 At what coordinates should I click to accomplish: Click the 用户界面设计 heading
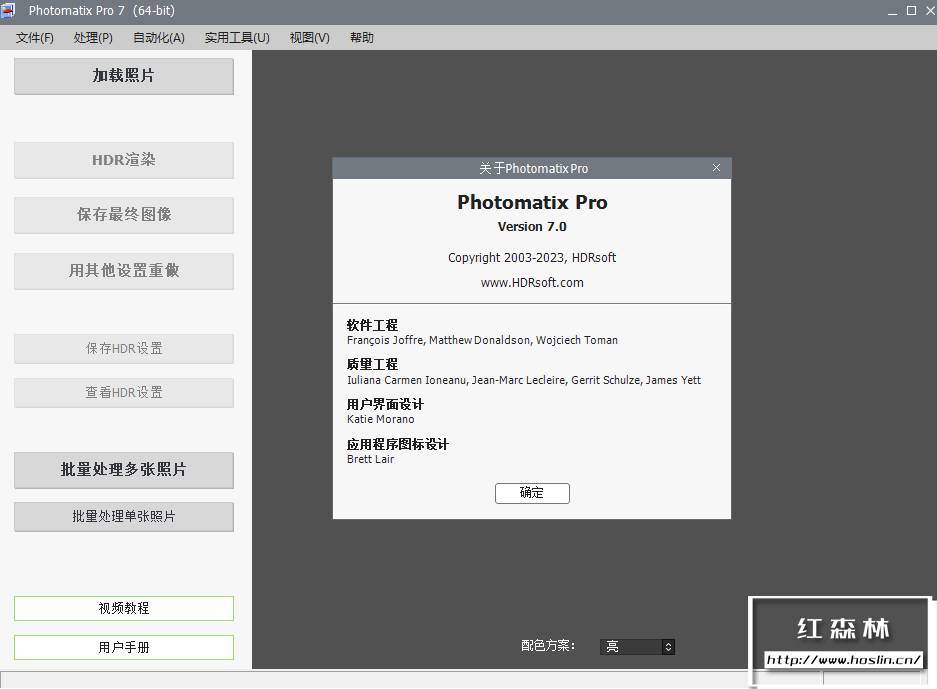[x=385, y=405]
